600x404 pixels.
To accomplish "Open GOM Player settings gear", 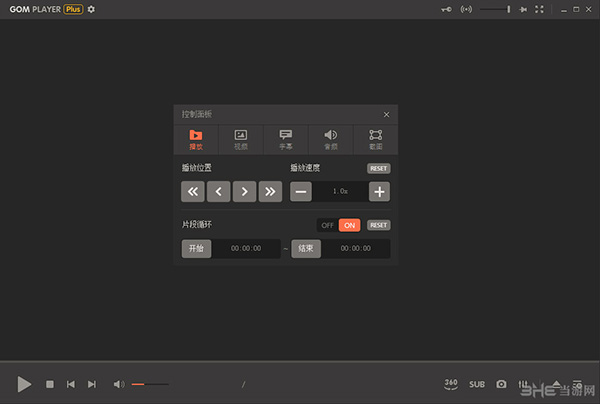I will tap(91, 9).
